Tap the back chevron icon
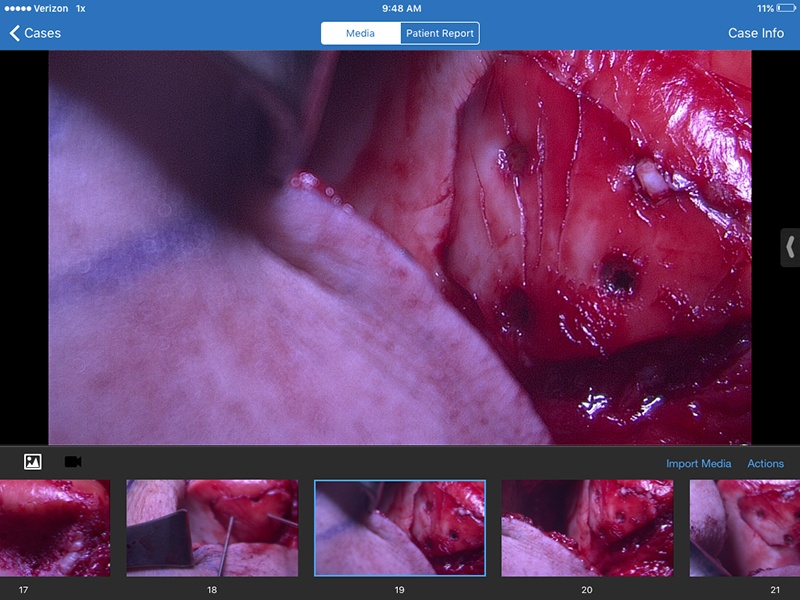 click(14, 33)
